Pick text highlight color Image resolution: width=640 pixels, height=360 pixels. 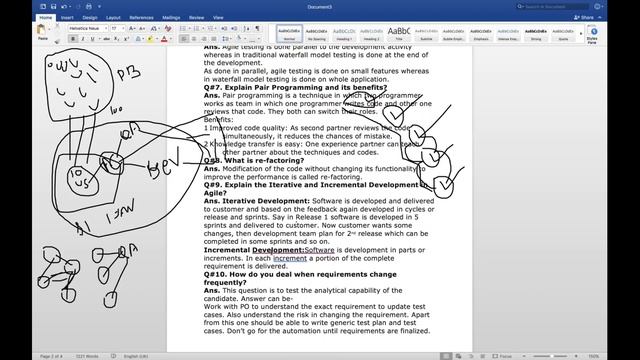click(149, 39)
